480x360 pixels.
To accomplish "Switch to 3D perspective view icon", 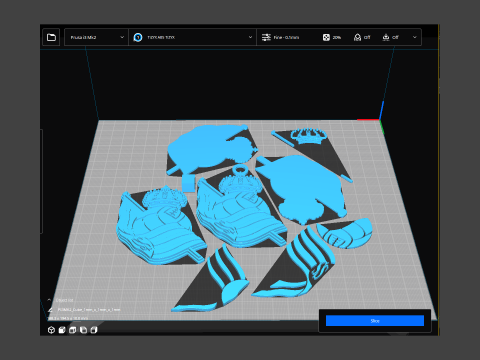I will click(51, 330).
